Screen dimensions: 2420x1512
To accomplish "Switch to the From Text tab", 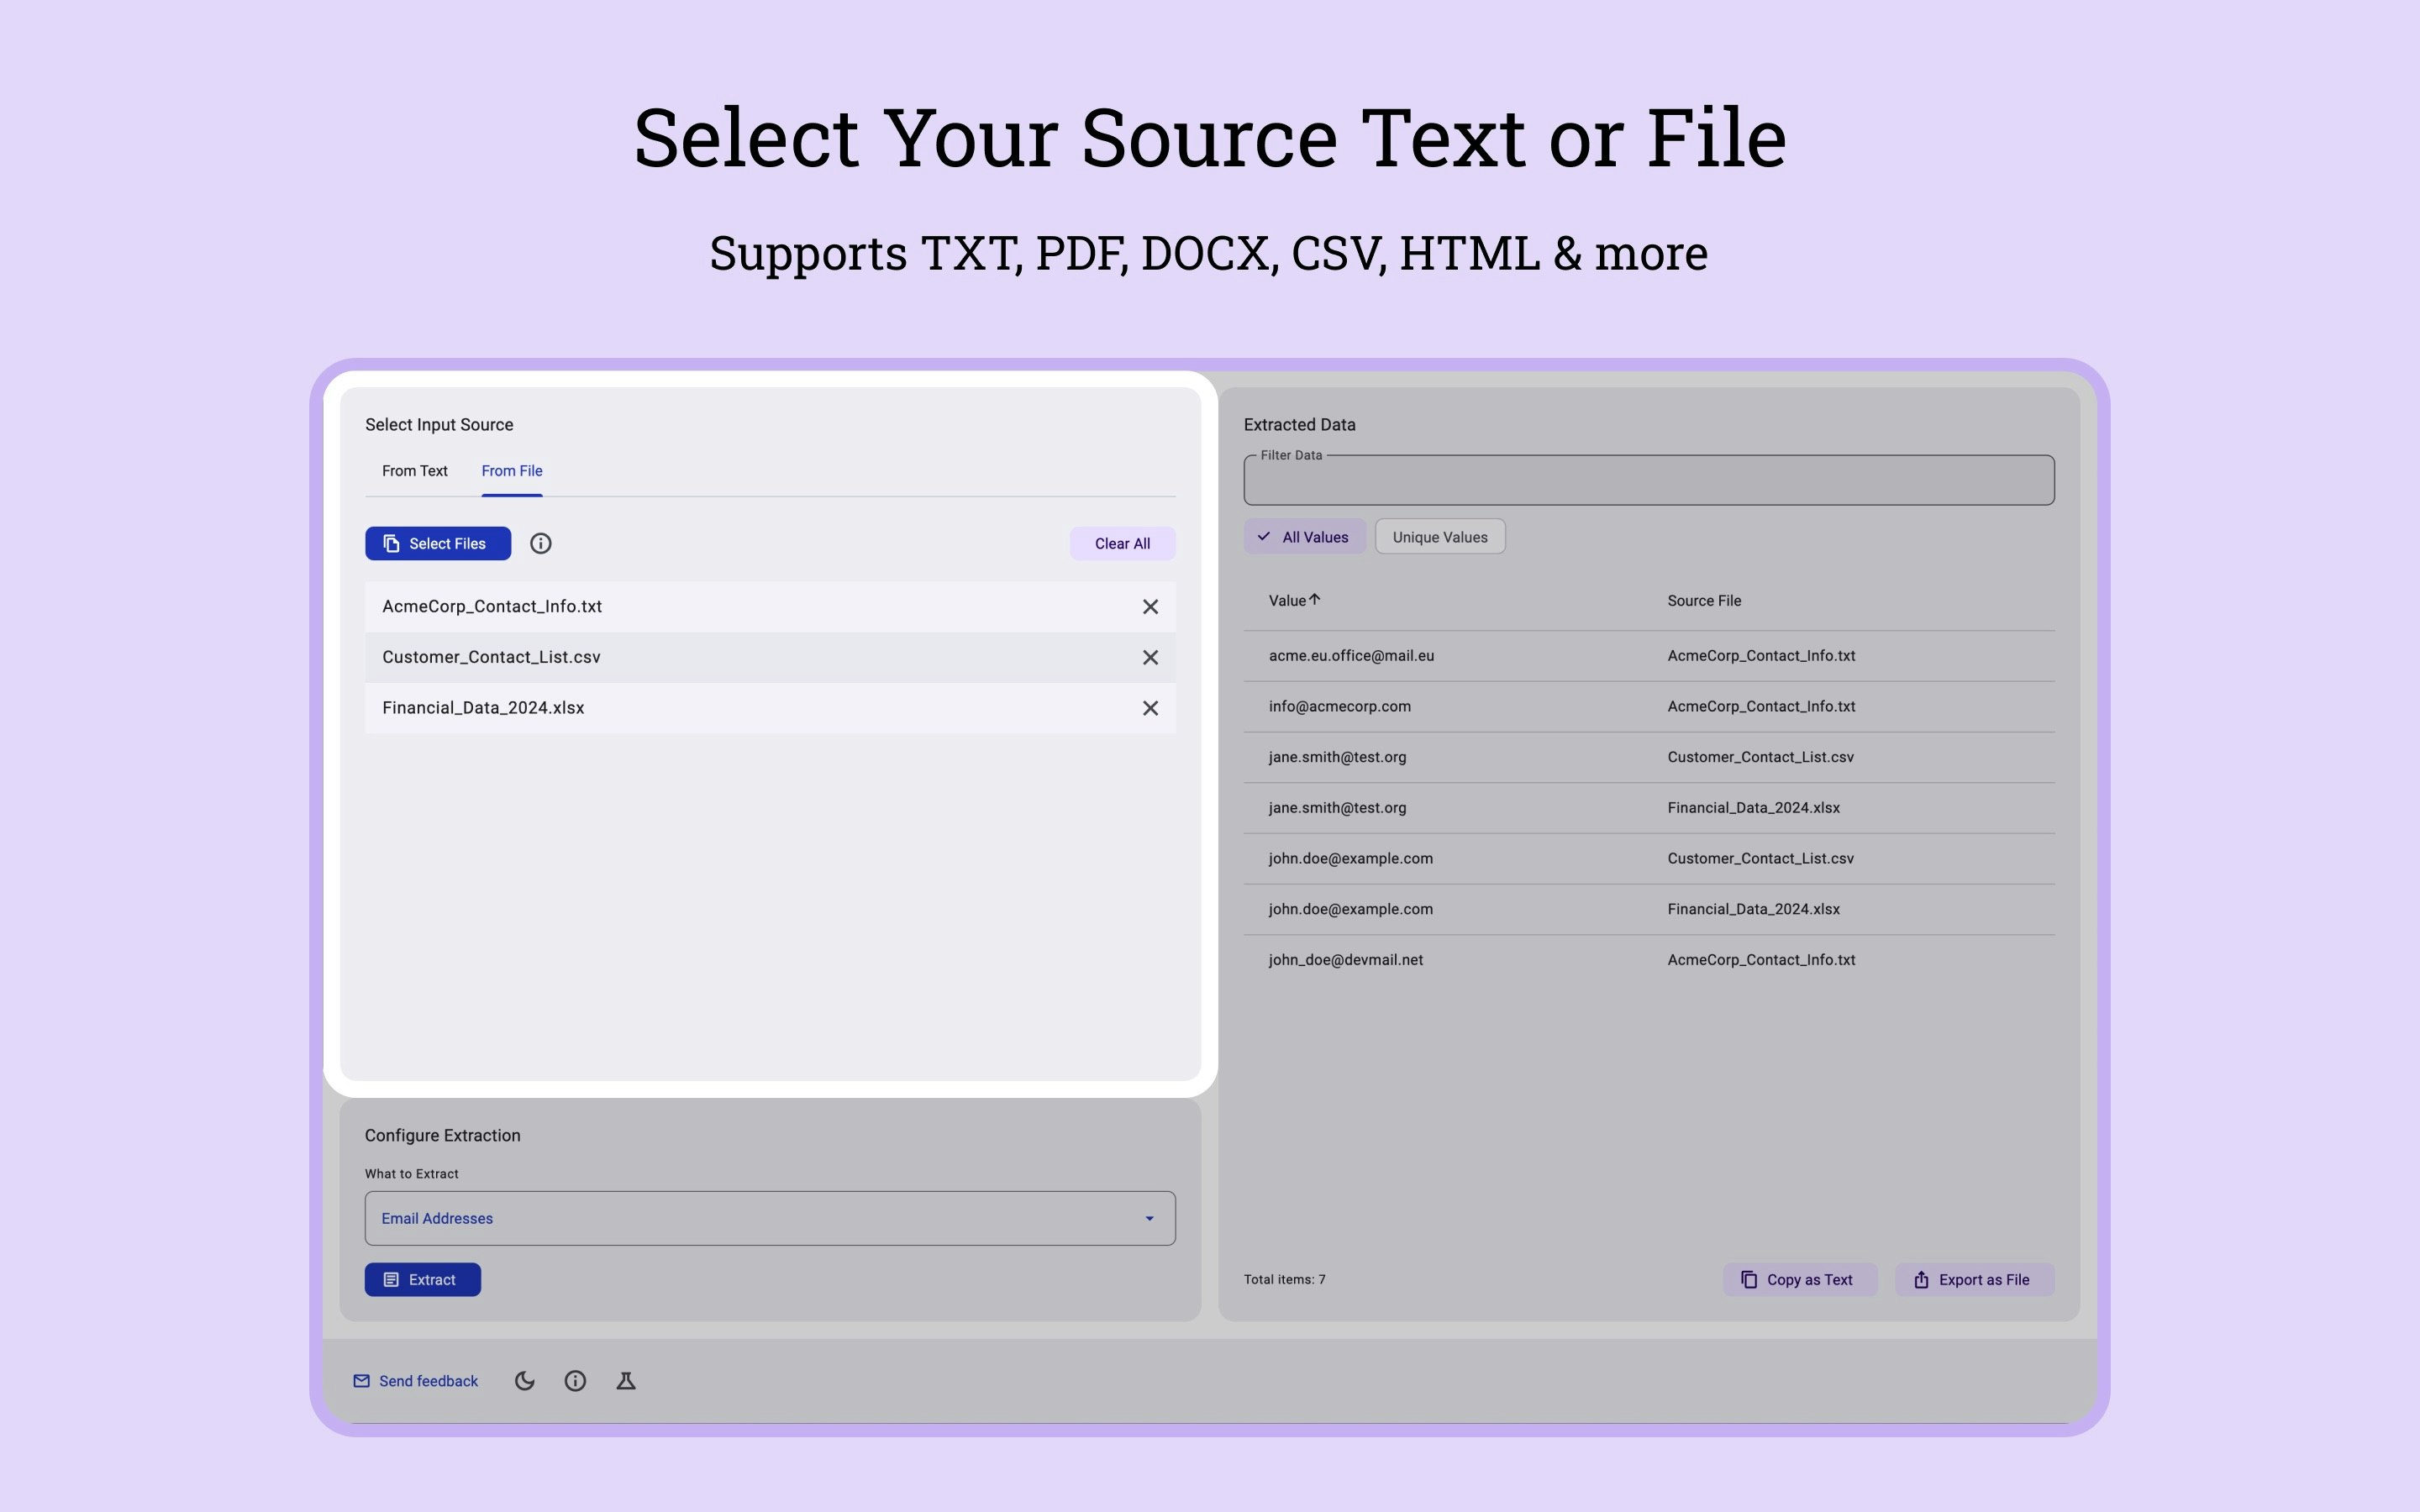I will click(x=414, y=470).
